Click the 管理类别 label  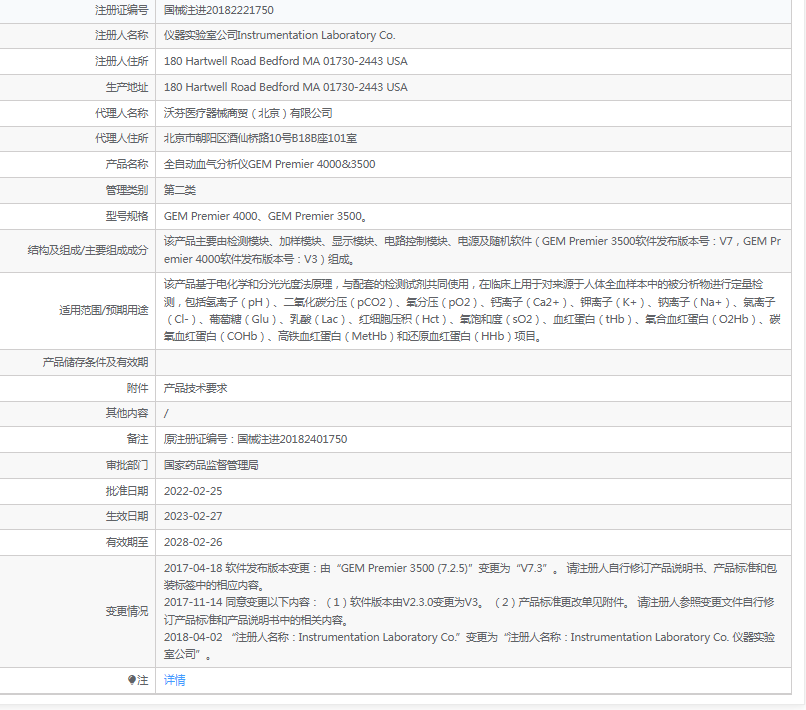127,190
